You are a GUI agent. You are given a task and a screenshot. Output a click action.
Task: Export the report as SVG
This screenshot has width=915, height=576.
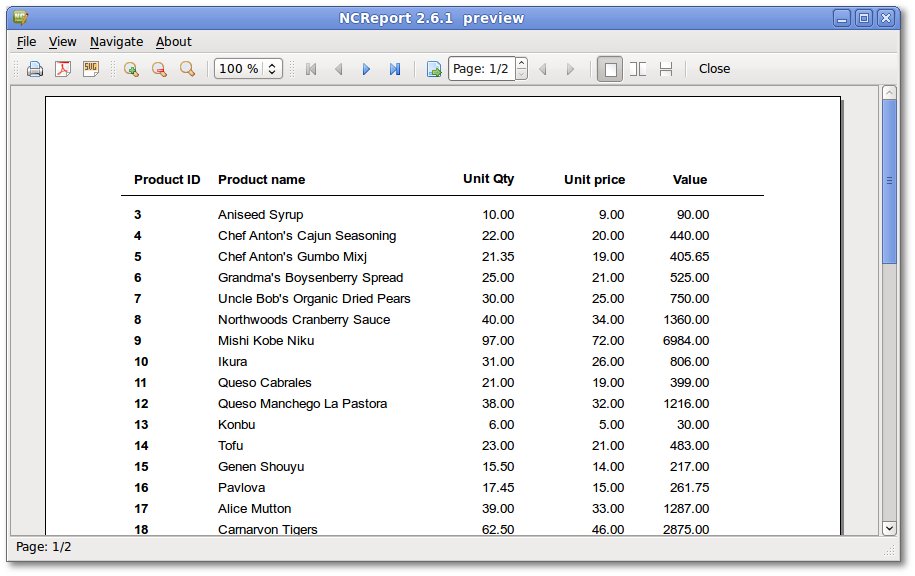click(91, 69)
